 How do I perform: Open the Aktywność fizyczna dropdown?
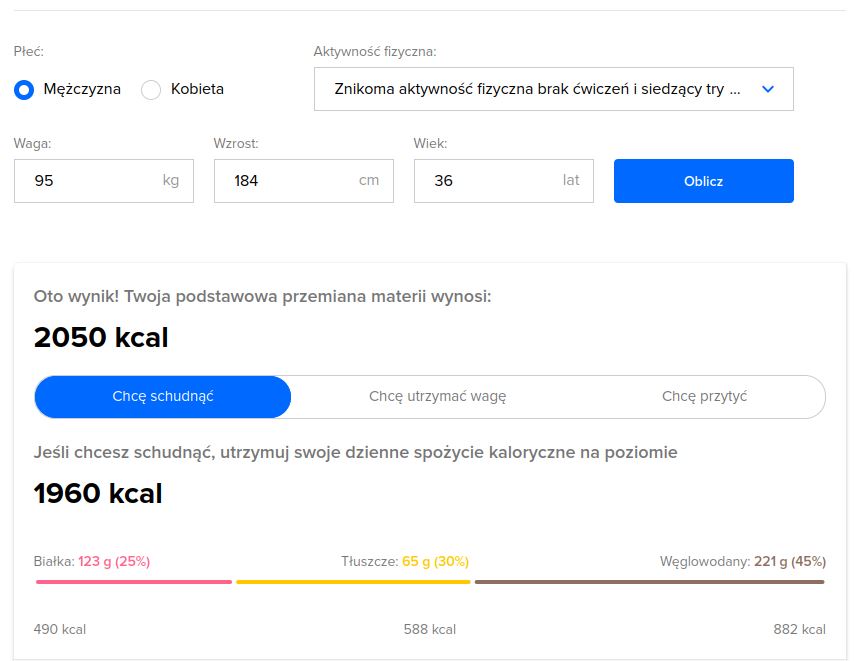(554, 89)
